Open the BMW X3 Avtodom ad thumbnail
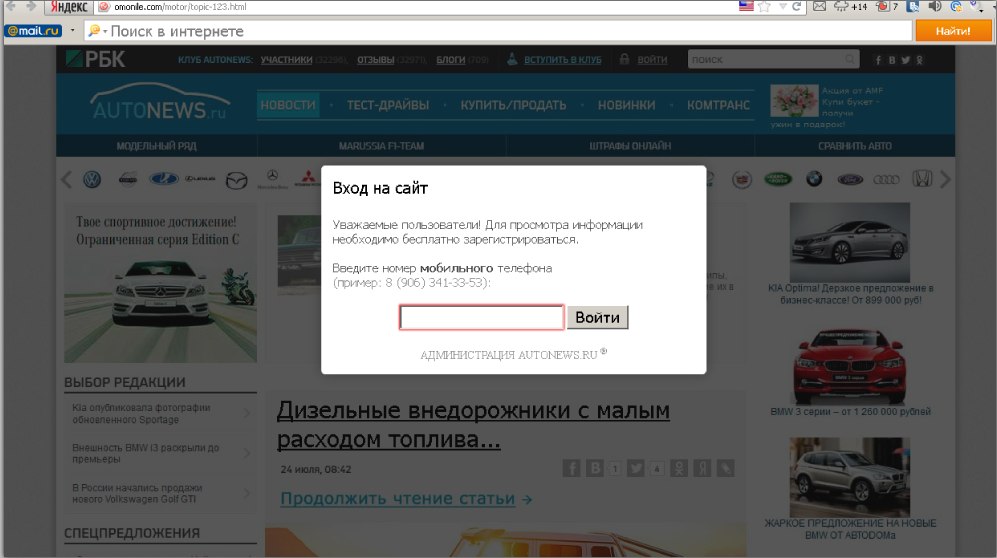This screenshot has width=997, height=558. tap(849, 477)
